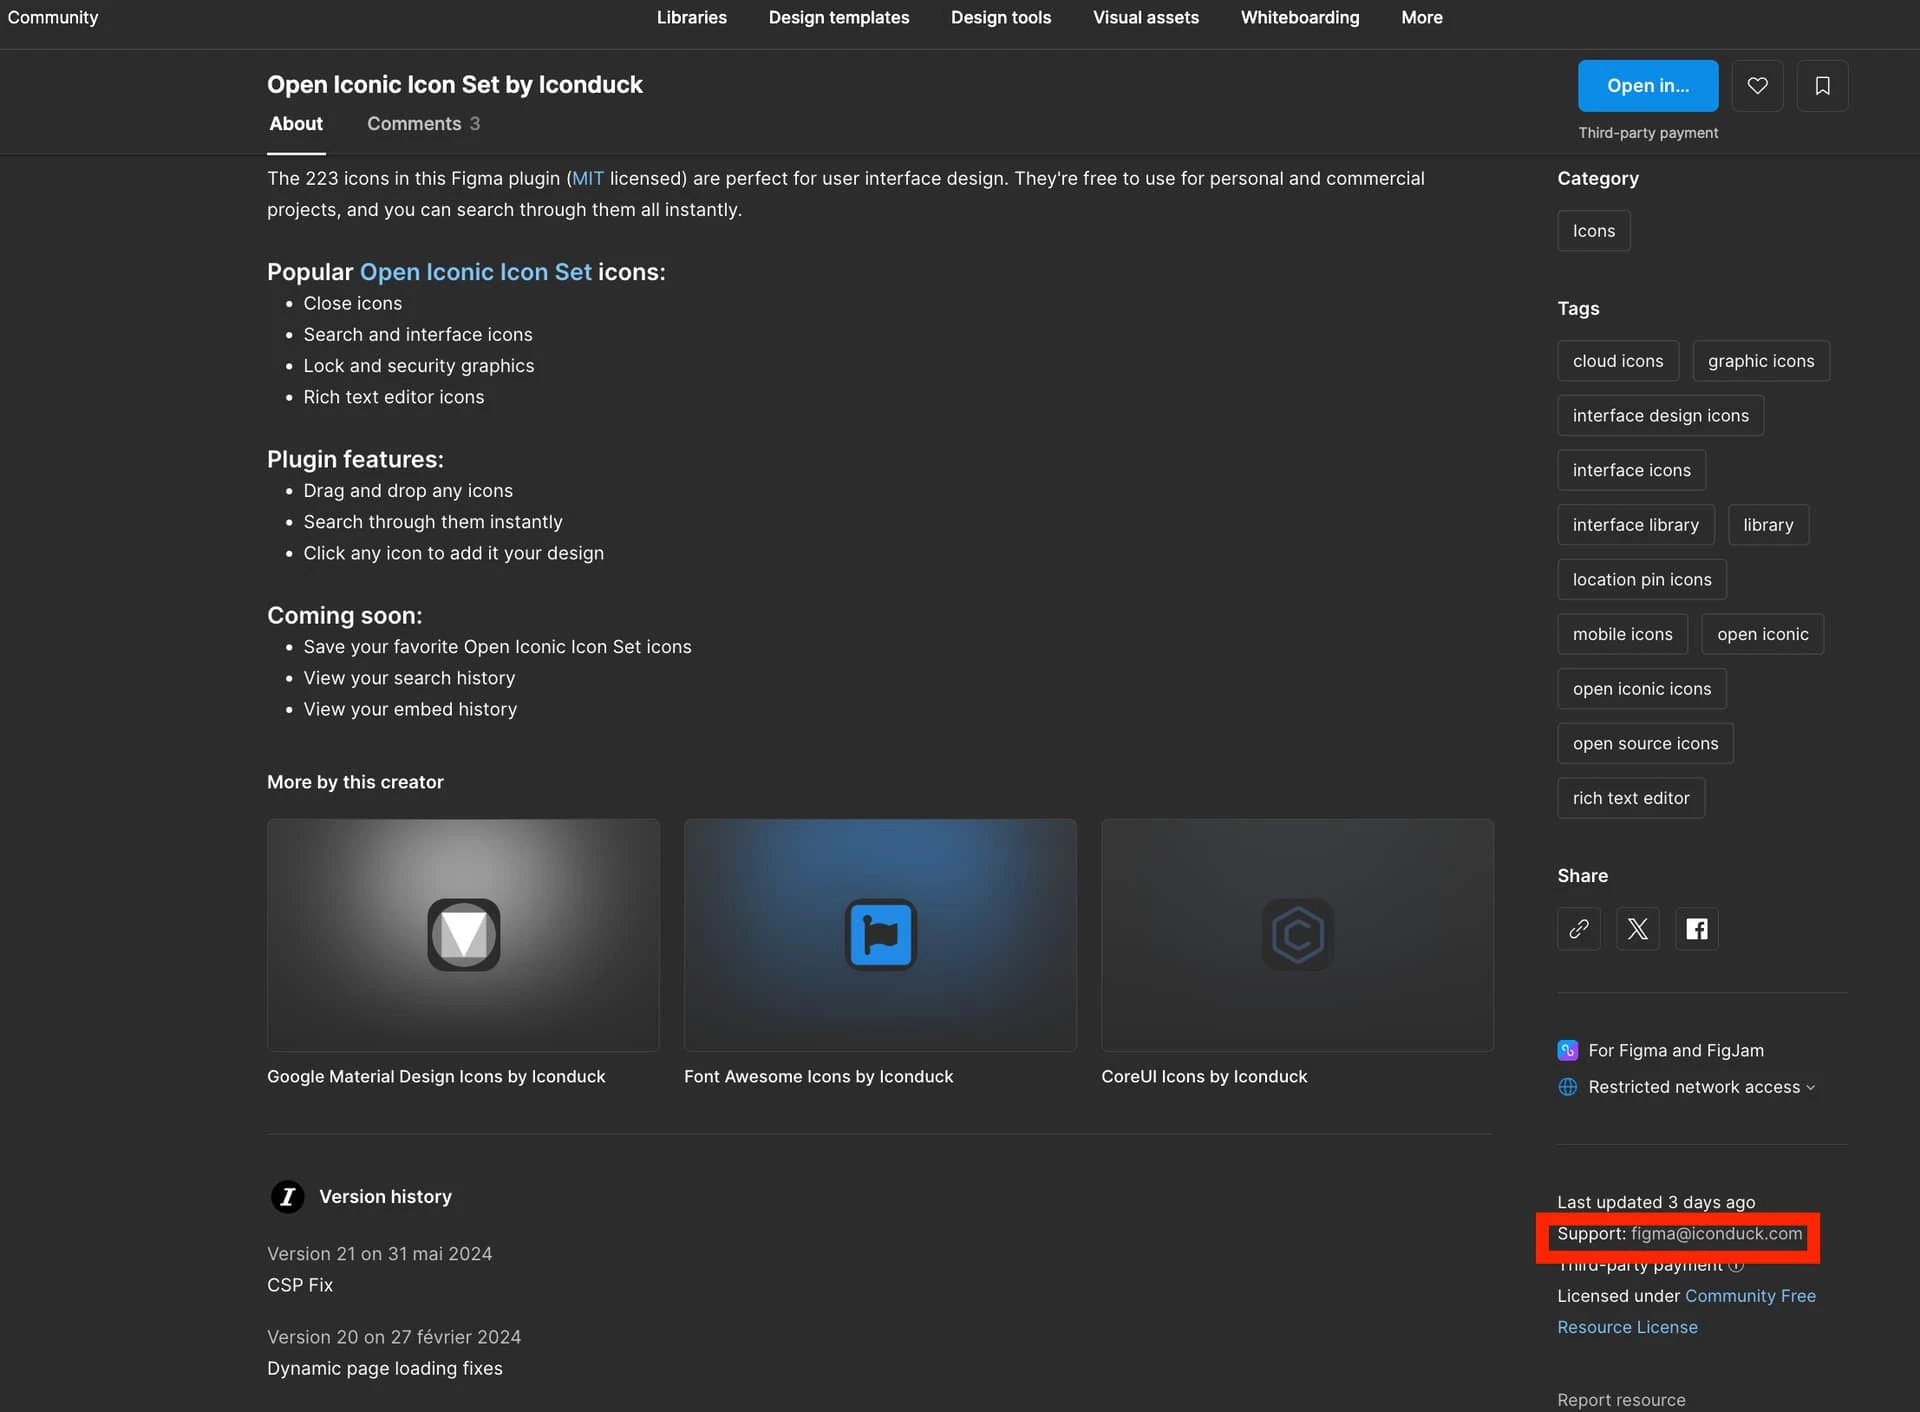
Task: Copy link via the chain share icon
Action: pyautogui.click(x=1579, y=929)
